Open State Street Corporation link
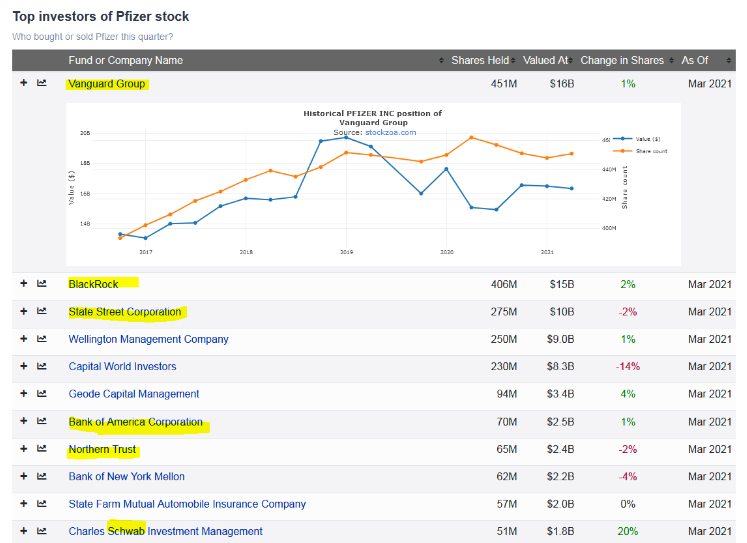This screenshot has height=543, width=747. [x=125, y=312]
